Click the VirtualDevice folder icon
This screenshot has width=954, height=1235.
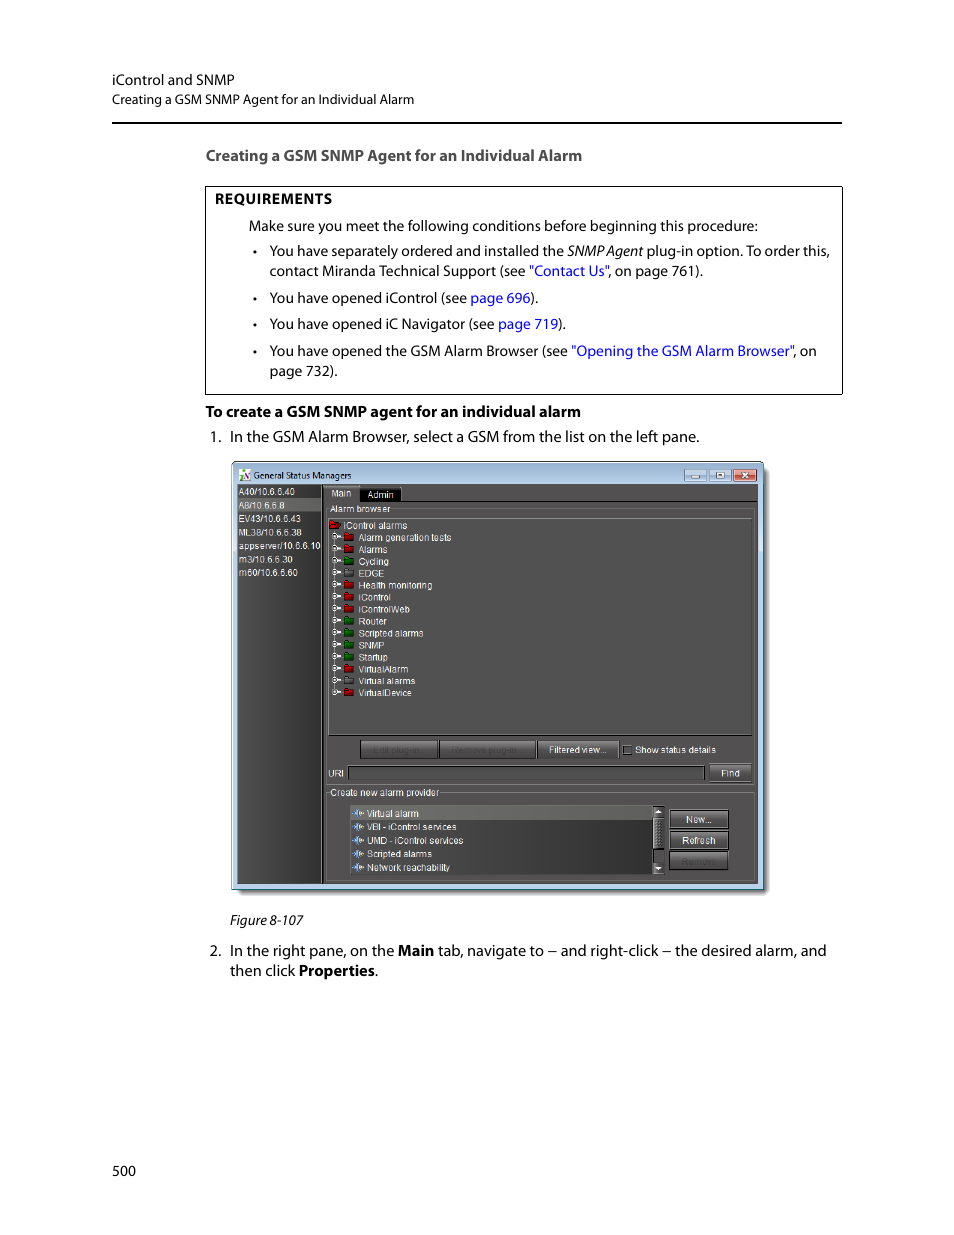click(349, 693)
